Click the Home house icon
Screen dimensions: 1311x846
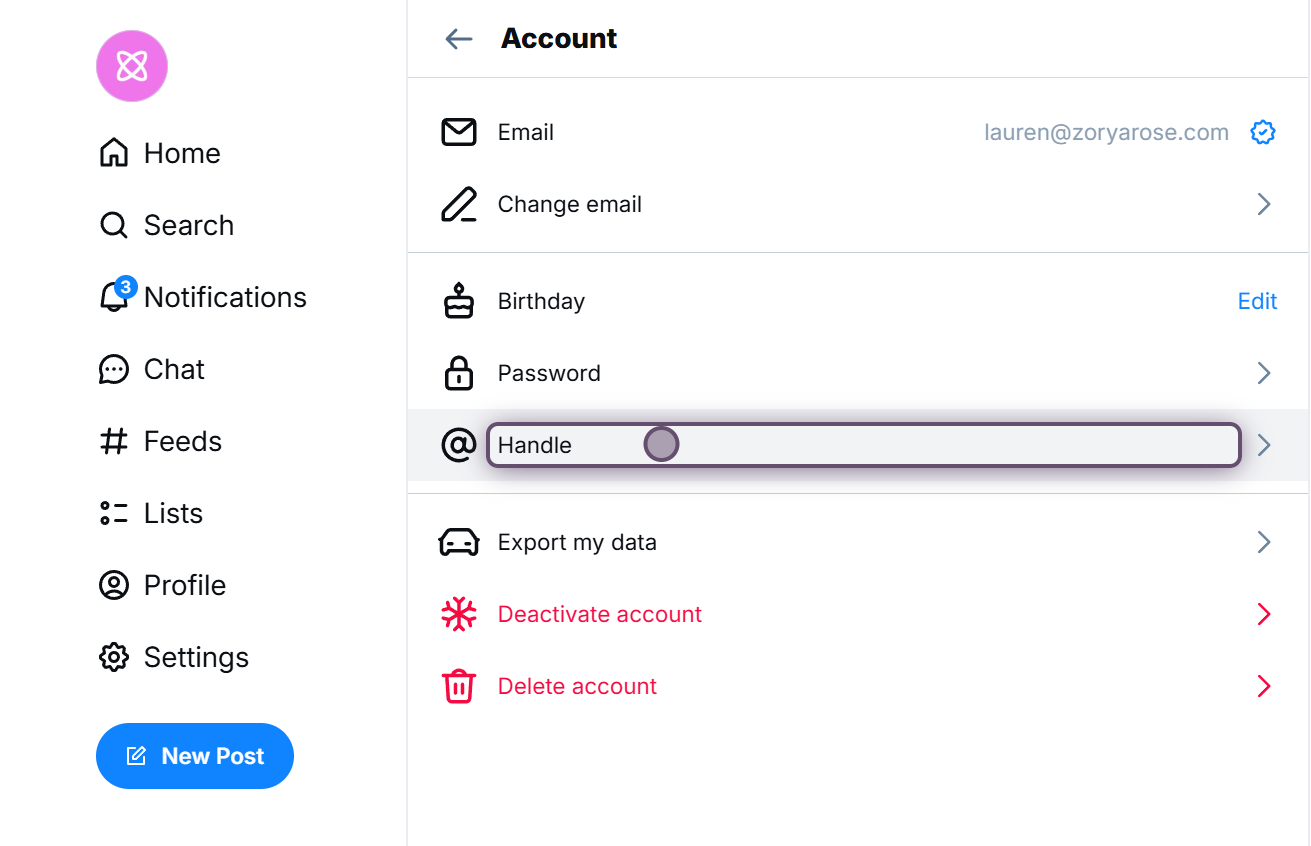114,153
